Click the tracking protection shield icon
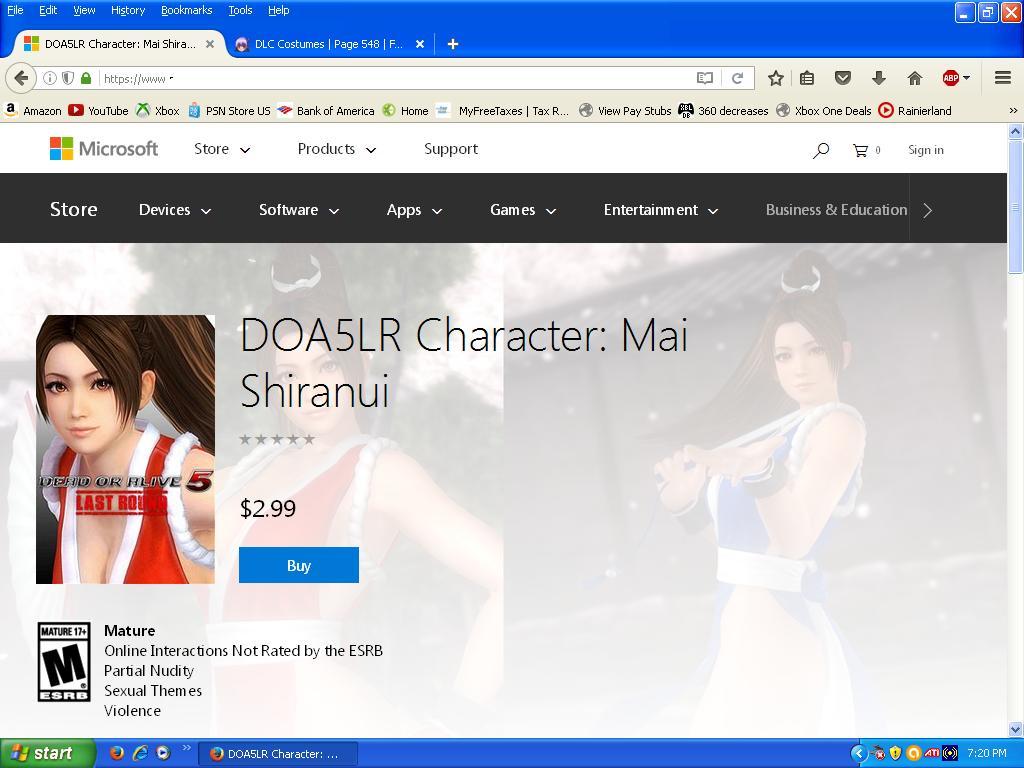This screenshot has height=768, width=1024. point(68,78)
